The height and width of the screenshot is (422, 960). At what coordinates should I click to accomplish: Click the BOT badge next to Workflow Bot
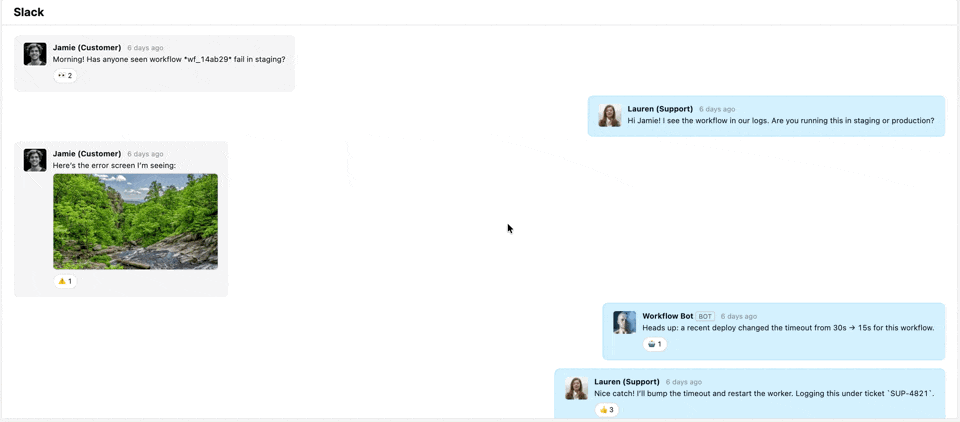[x=705, y=316]
